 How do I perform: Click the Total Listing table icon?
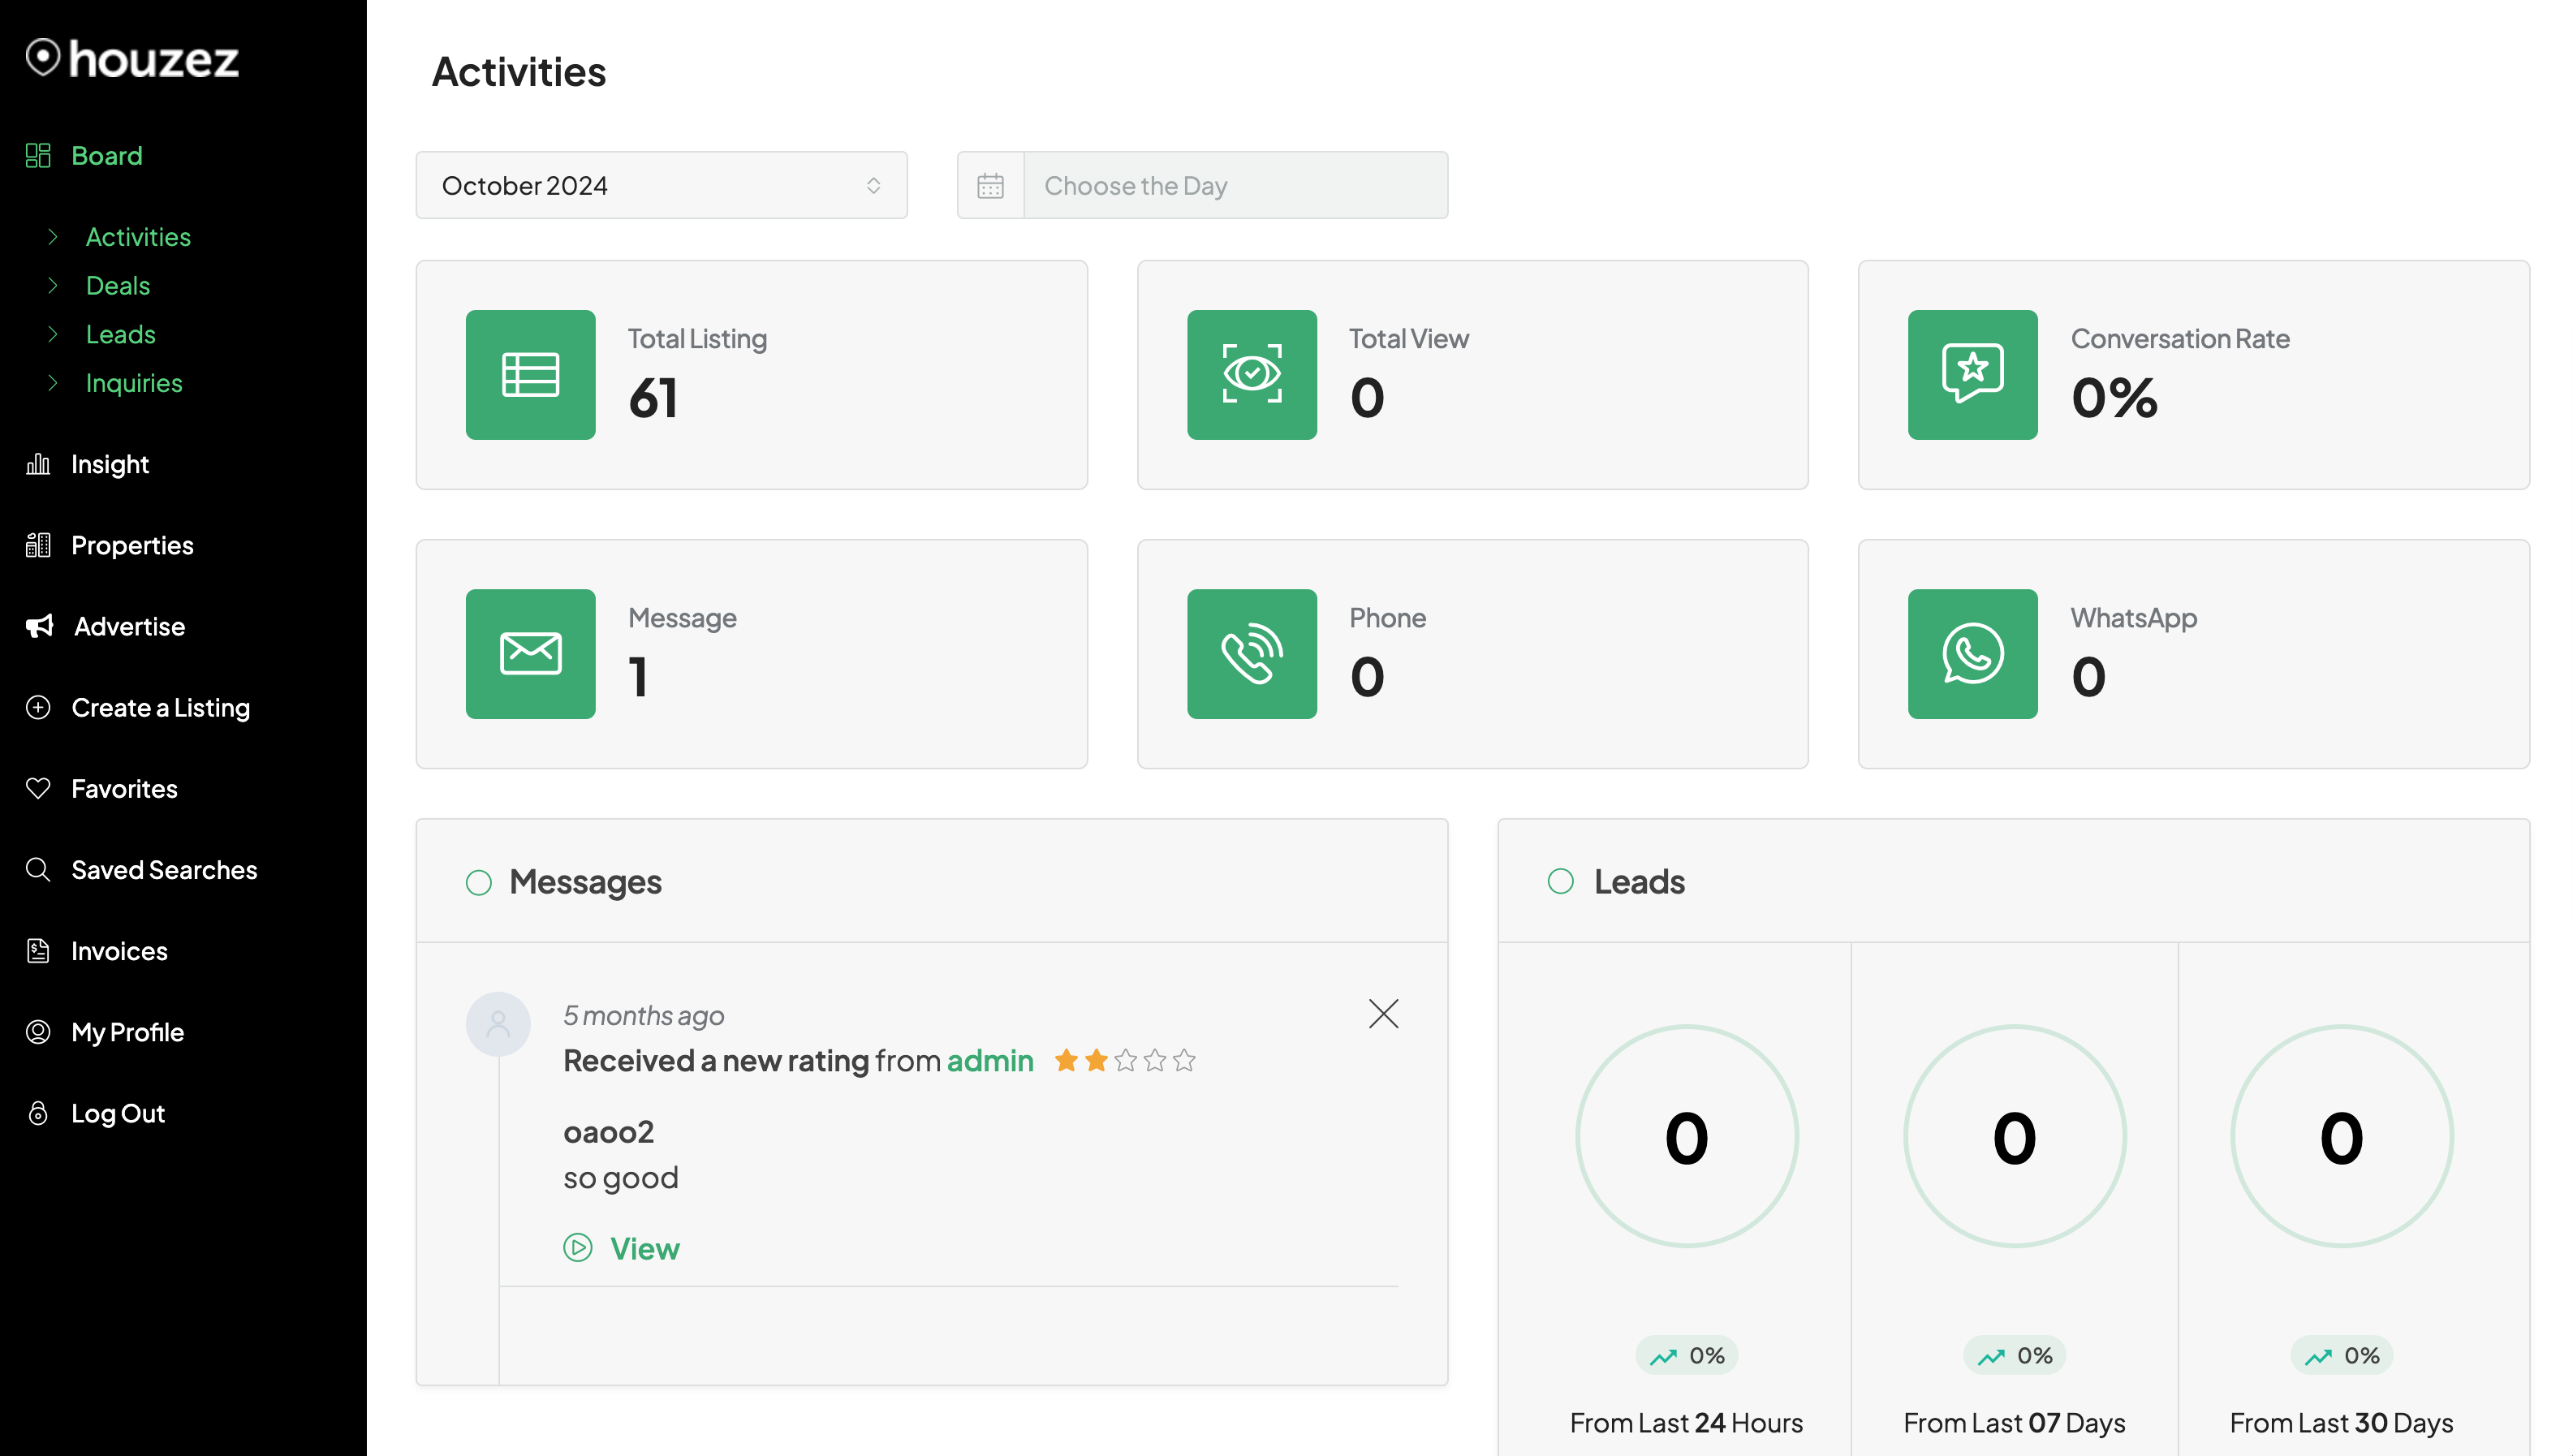pos(530,375)
